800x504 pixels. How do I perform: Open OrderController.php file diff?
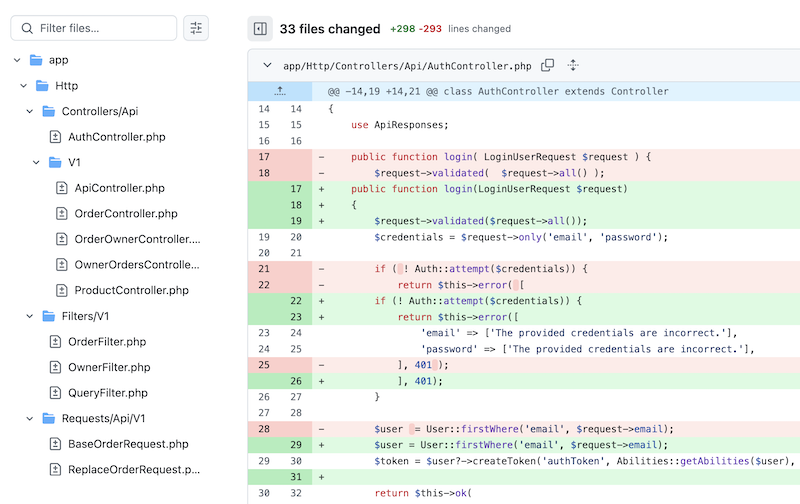[x=125, y=213]
